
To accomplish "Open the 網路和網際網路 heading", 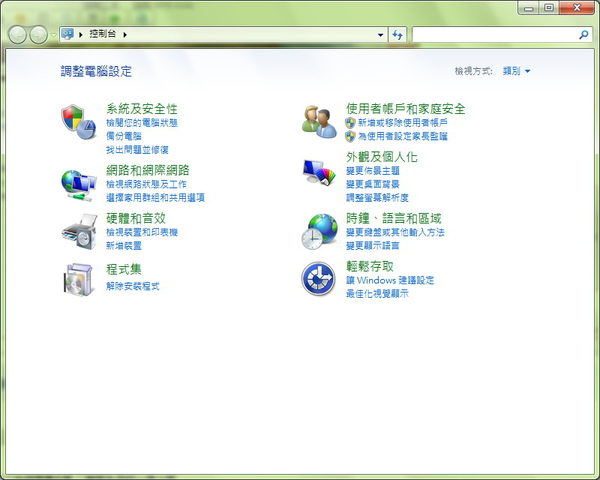I will [x=148, y=170].
